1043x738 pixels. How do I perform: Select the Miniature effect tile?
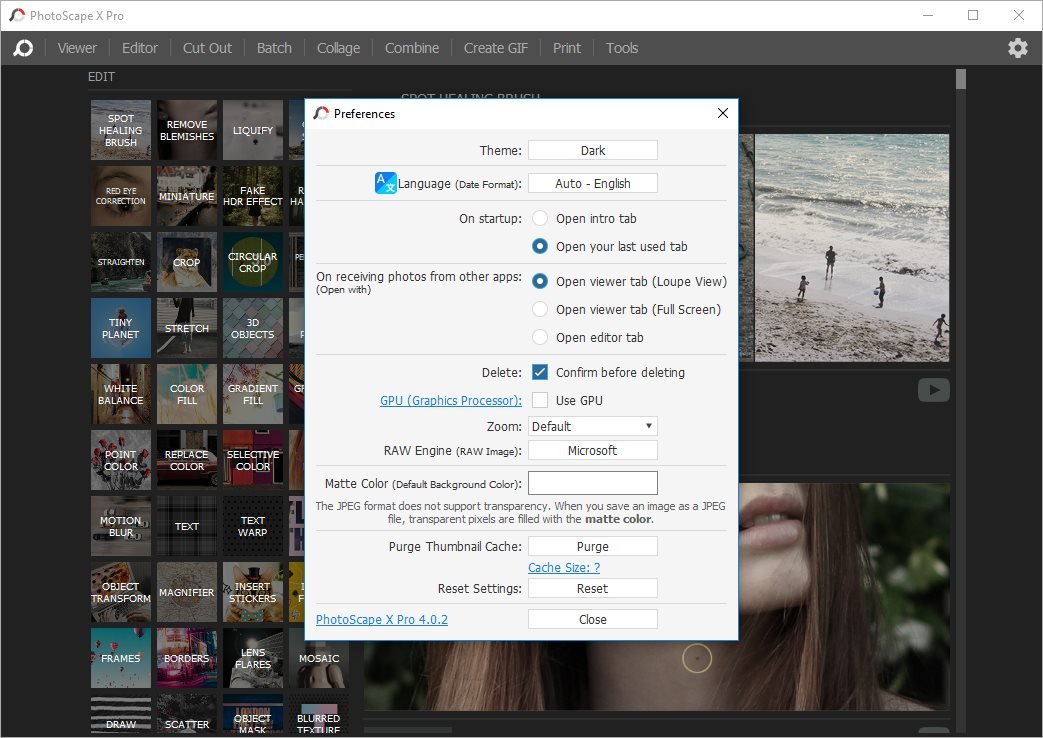pos(187,196)
